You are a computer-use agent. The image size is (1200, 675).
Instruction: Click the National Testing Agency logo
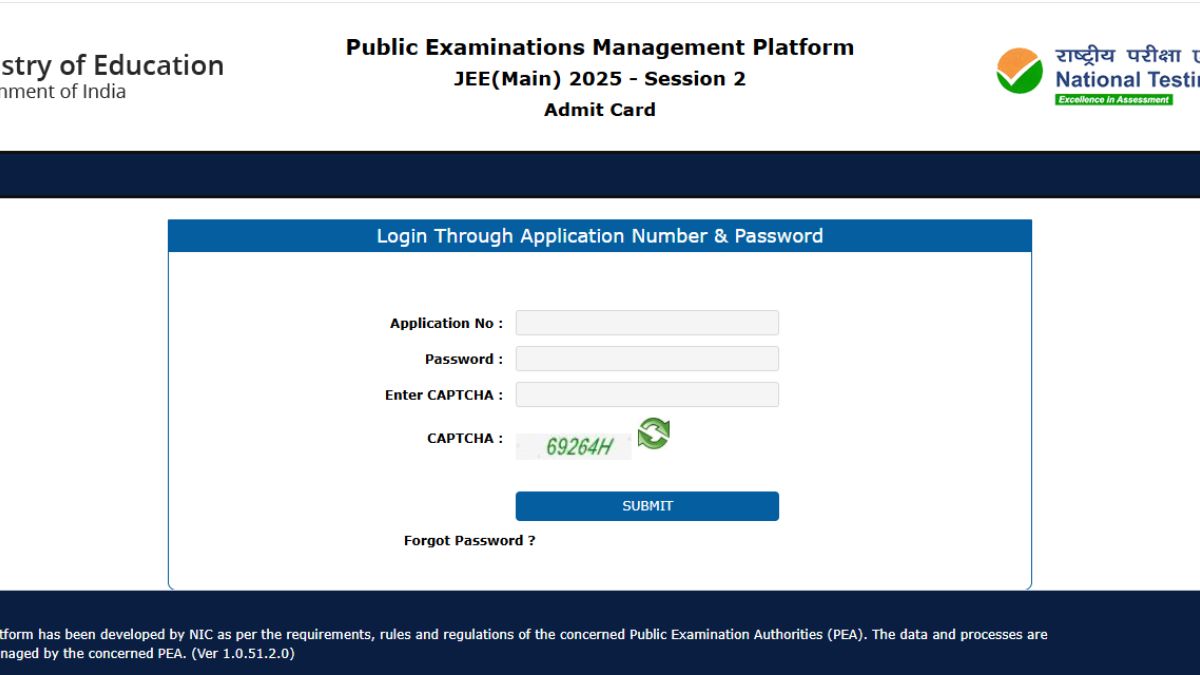coord(1097,73)
